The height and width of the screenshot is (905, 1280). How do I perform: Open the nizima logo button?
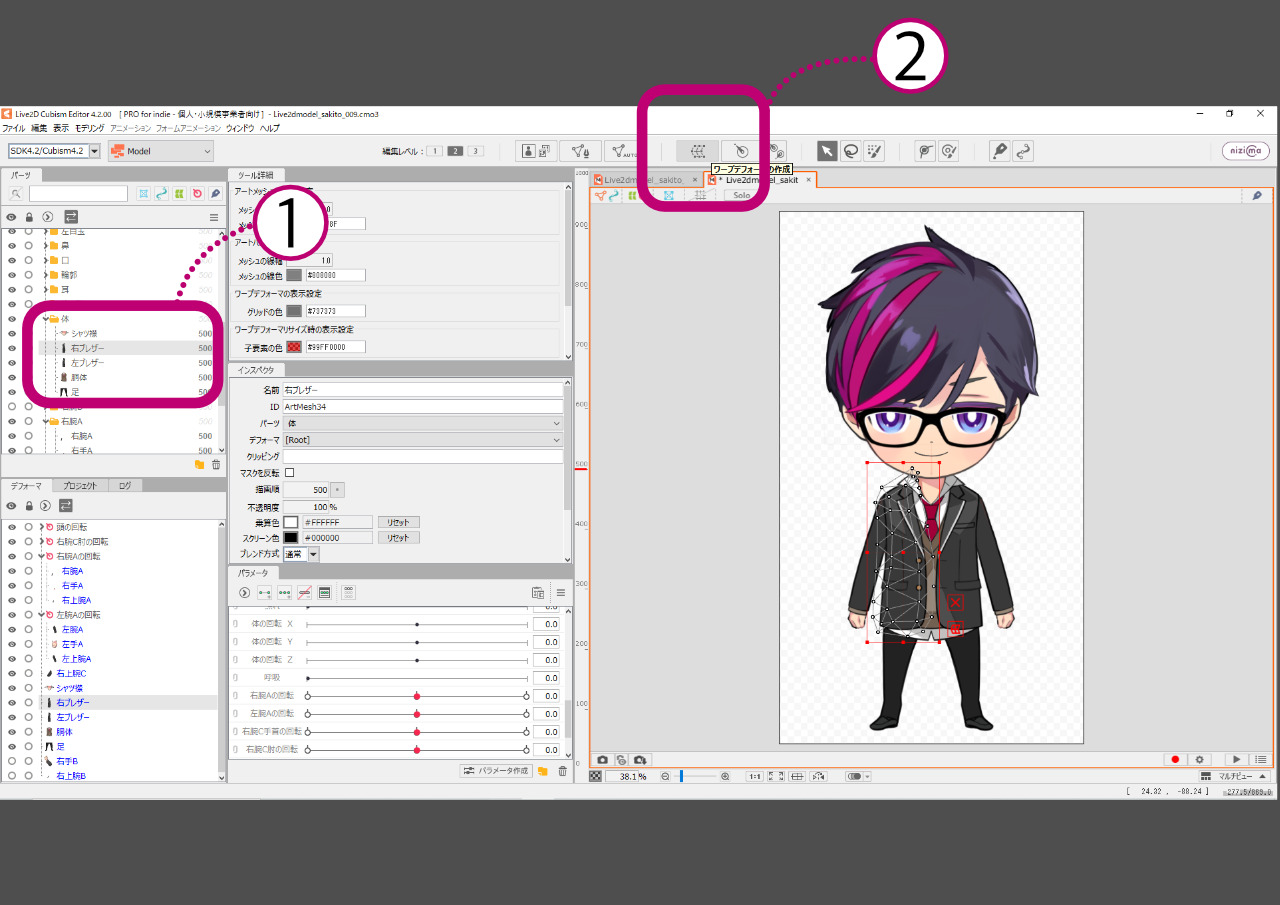point(1245,151)
